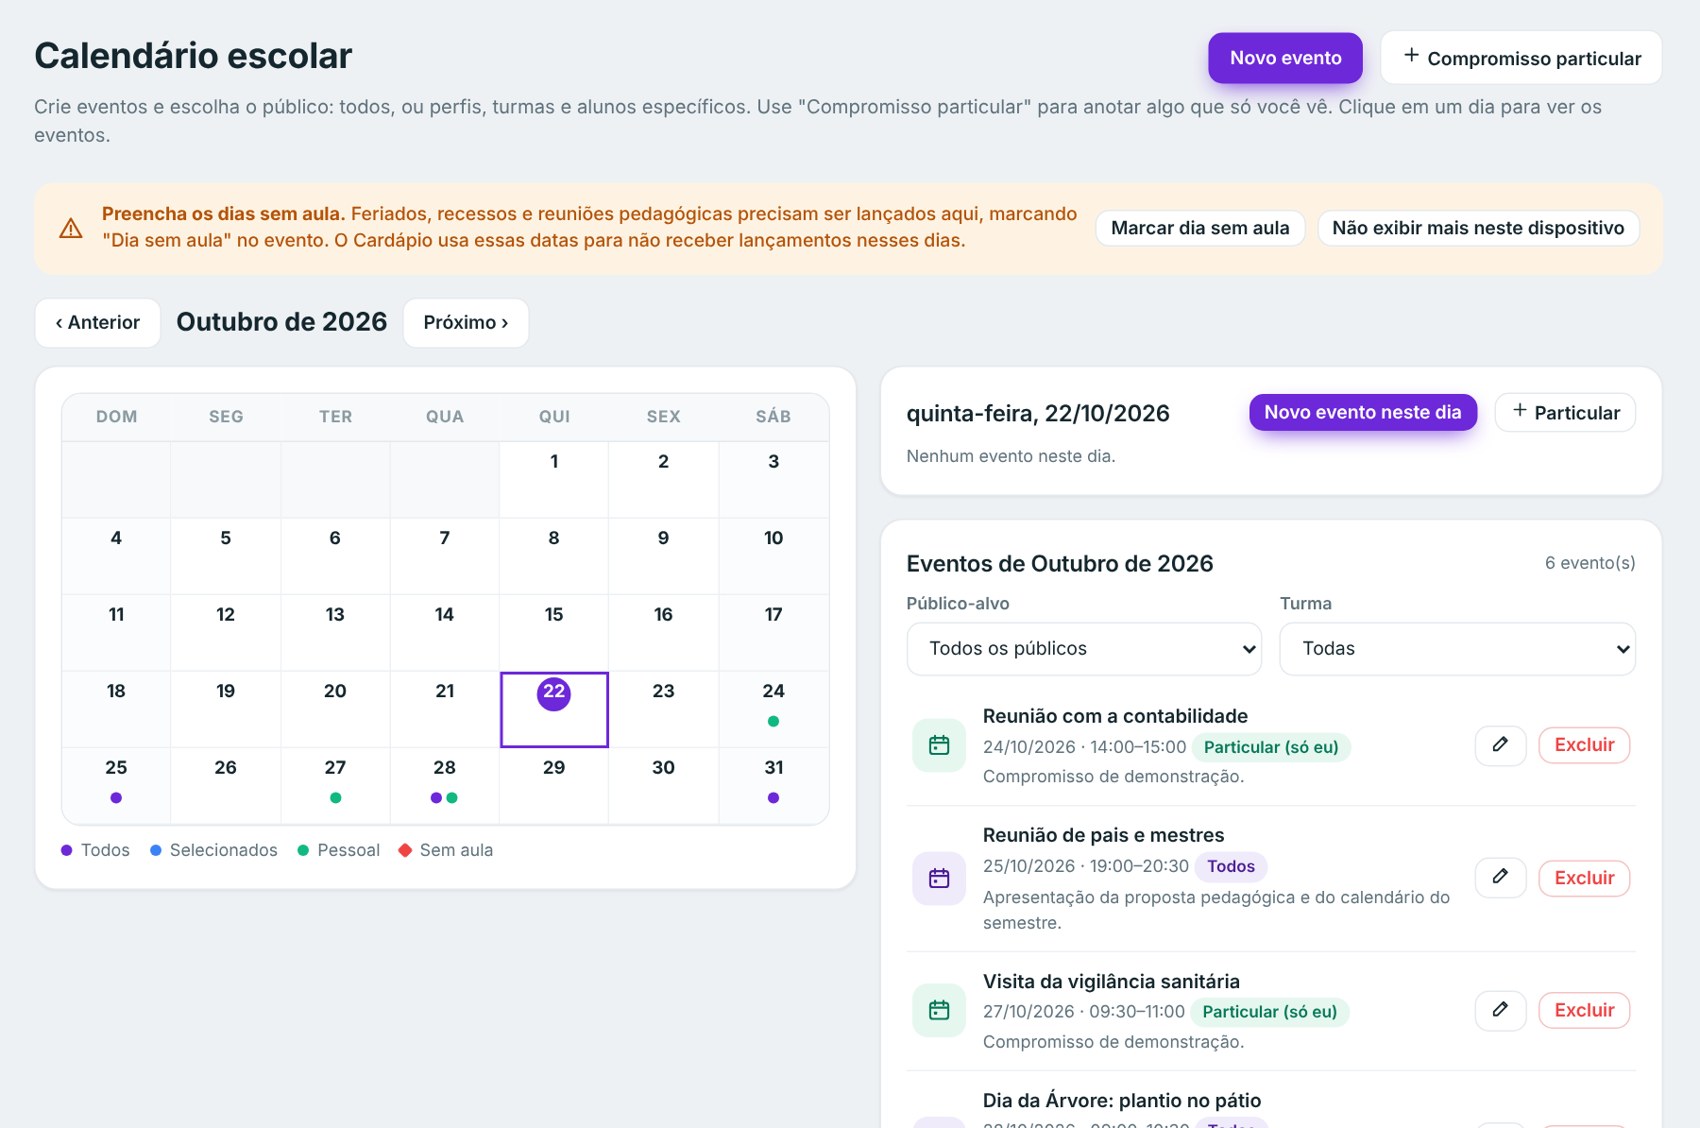
Task: Click the 6 evento(s) counter
Action: pyautogui.click(x=1590, y=563)
